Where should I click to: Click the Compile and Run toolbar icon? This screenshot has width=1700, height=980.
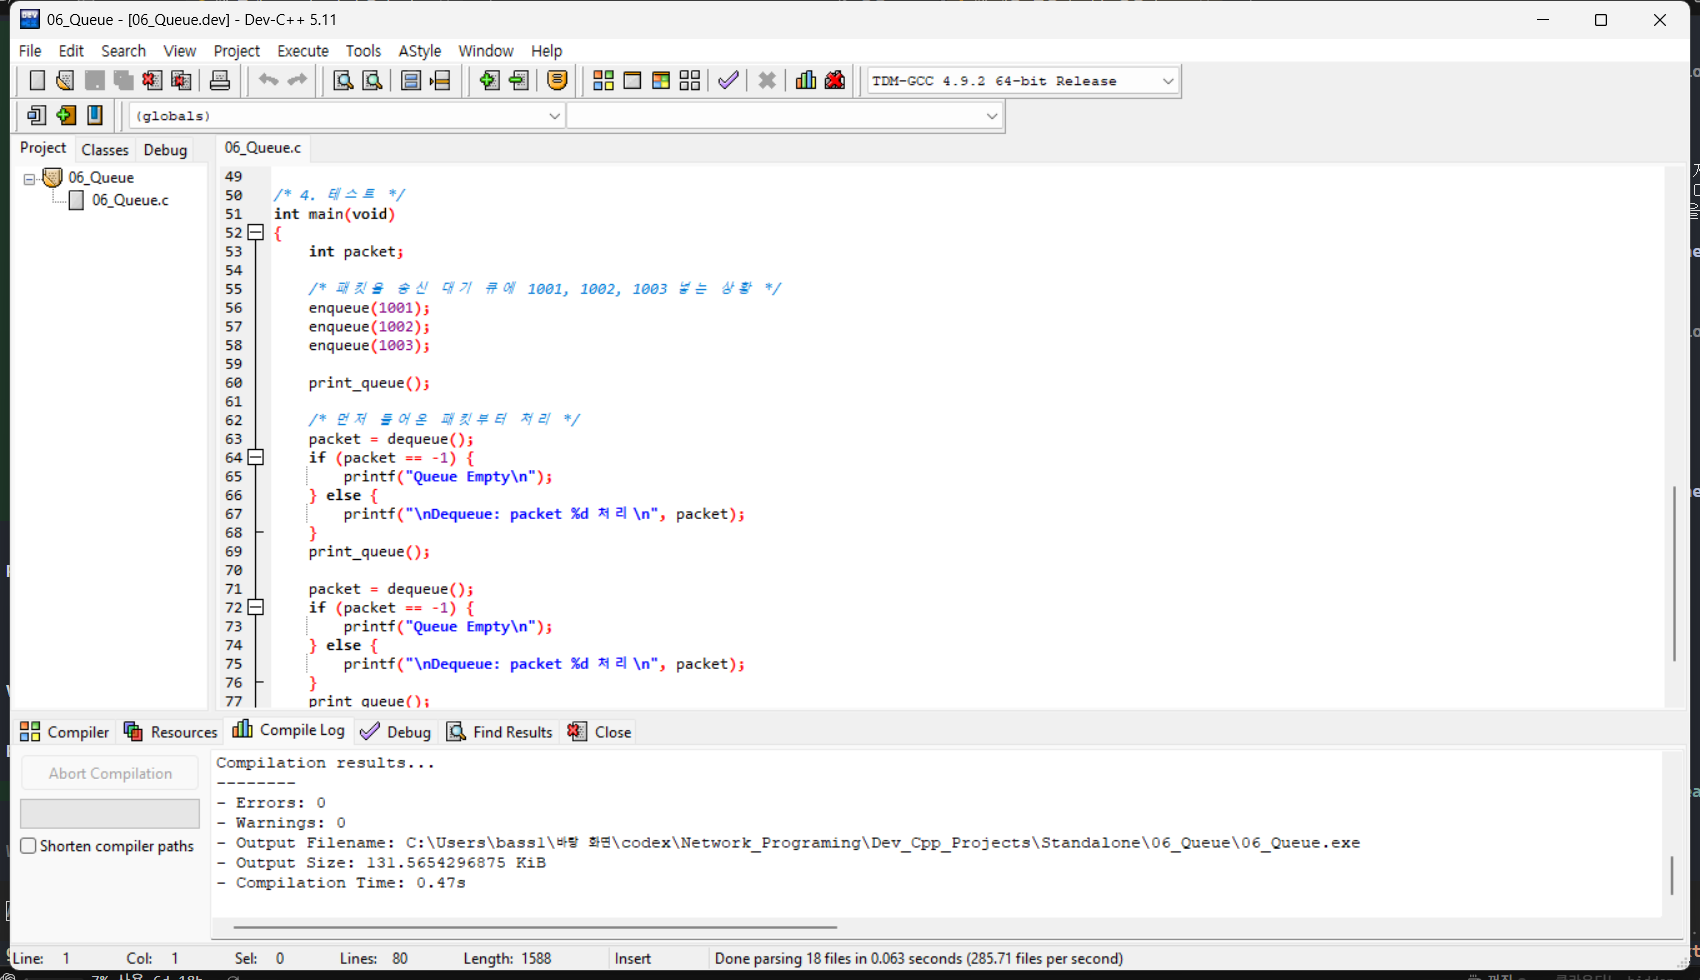pyautogui.click(x=661, y=81)
